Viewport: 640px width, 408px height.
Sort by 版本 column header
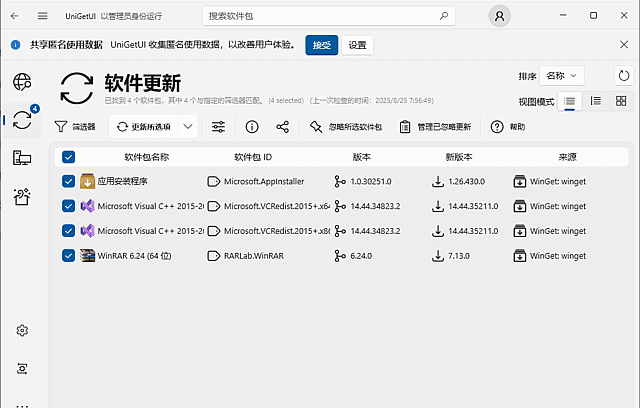[362, 157]
